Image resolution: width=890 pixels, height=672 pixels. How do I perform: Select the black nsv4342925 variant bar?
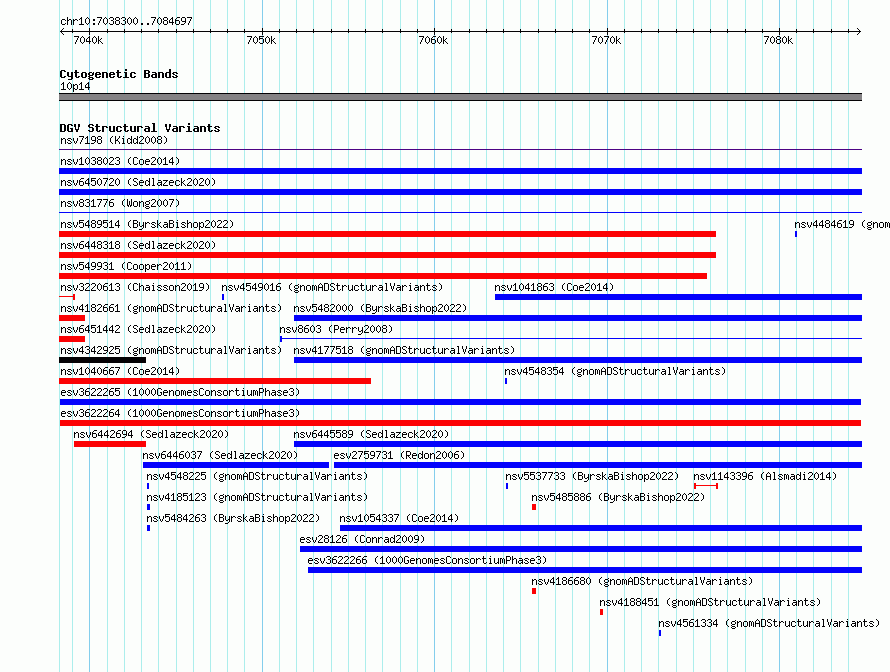point(102,360)
